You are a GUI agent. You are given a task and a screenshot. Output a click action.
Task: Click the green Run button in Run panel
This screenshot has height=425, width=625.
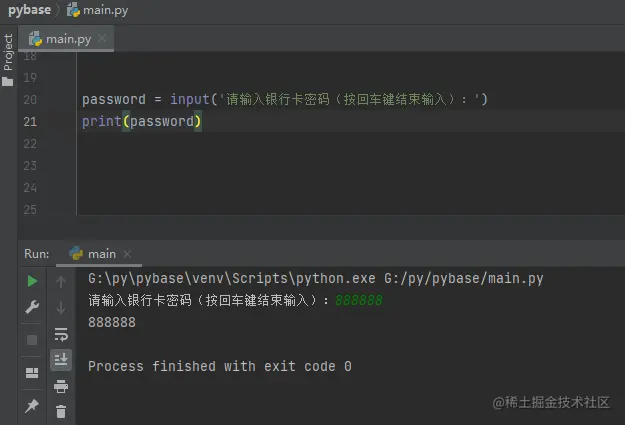coord(32,281)
